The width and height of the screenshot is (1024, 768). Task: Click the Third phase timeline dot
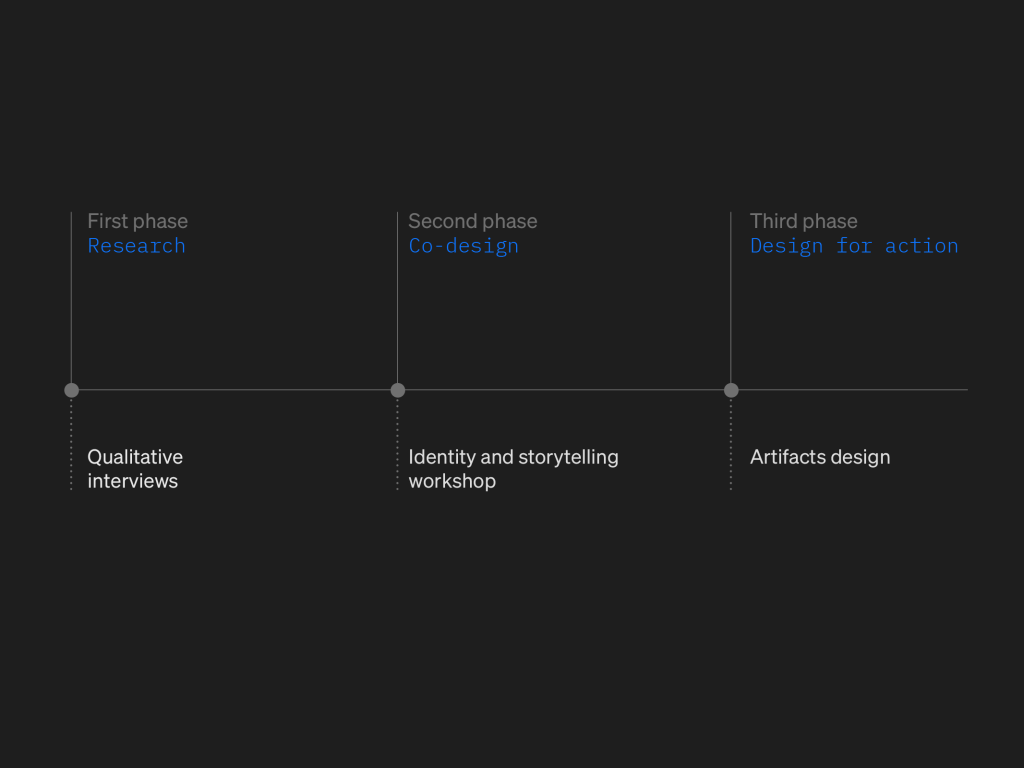tap(731, 390)
